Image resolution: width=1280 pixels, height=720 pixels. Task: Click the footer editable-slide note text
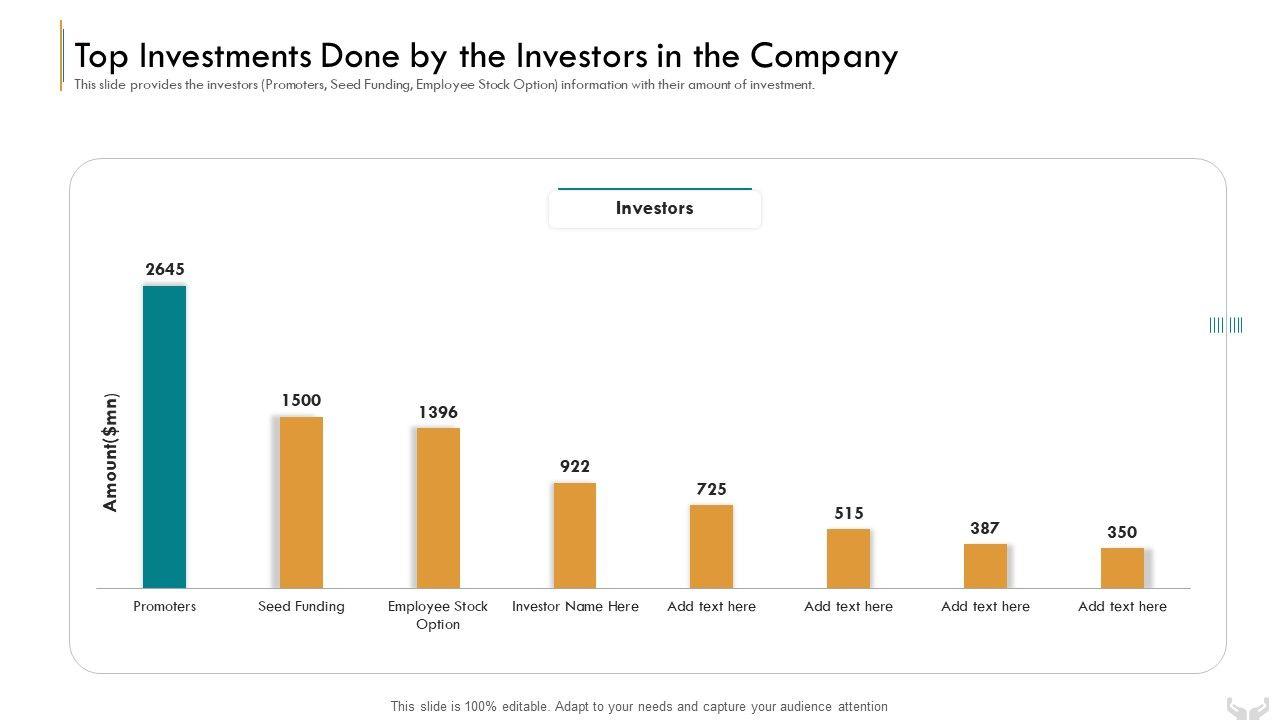pyautogui.click(x=639, y=706)
